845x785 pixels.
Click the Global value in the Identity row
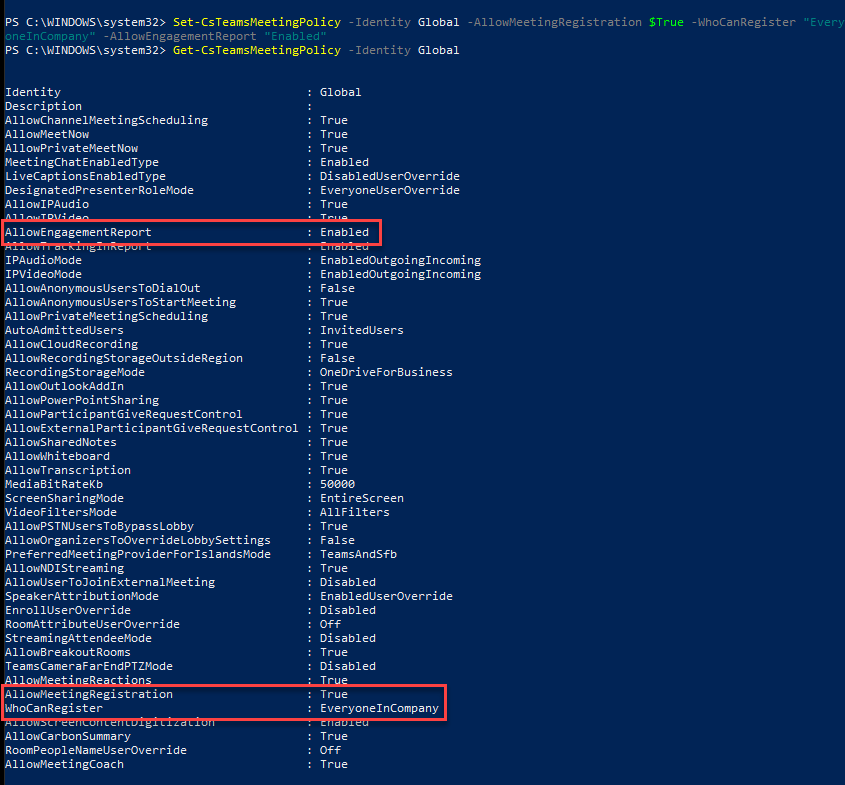coord(341,92)
